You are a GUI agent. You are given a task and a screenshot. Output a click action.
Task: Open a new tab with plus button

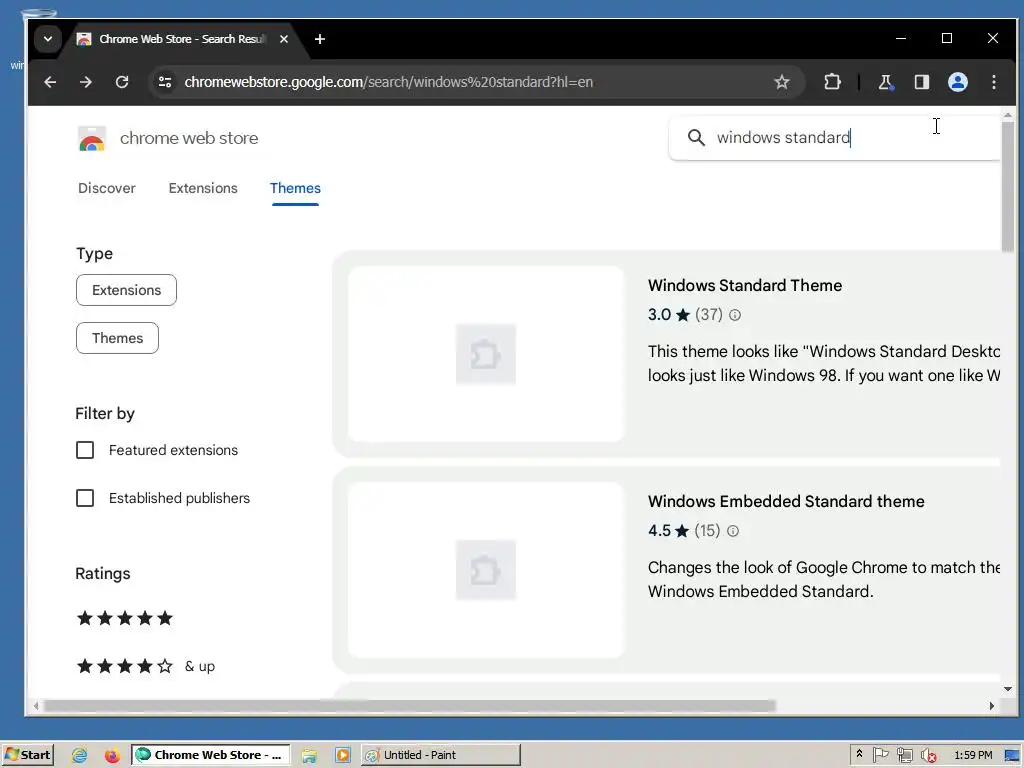(319, 39)
